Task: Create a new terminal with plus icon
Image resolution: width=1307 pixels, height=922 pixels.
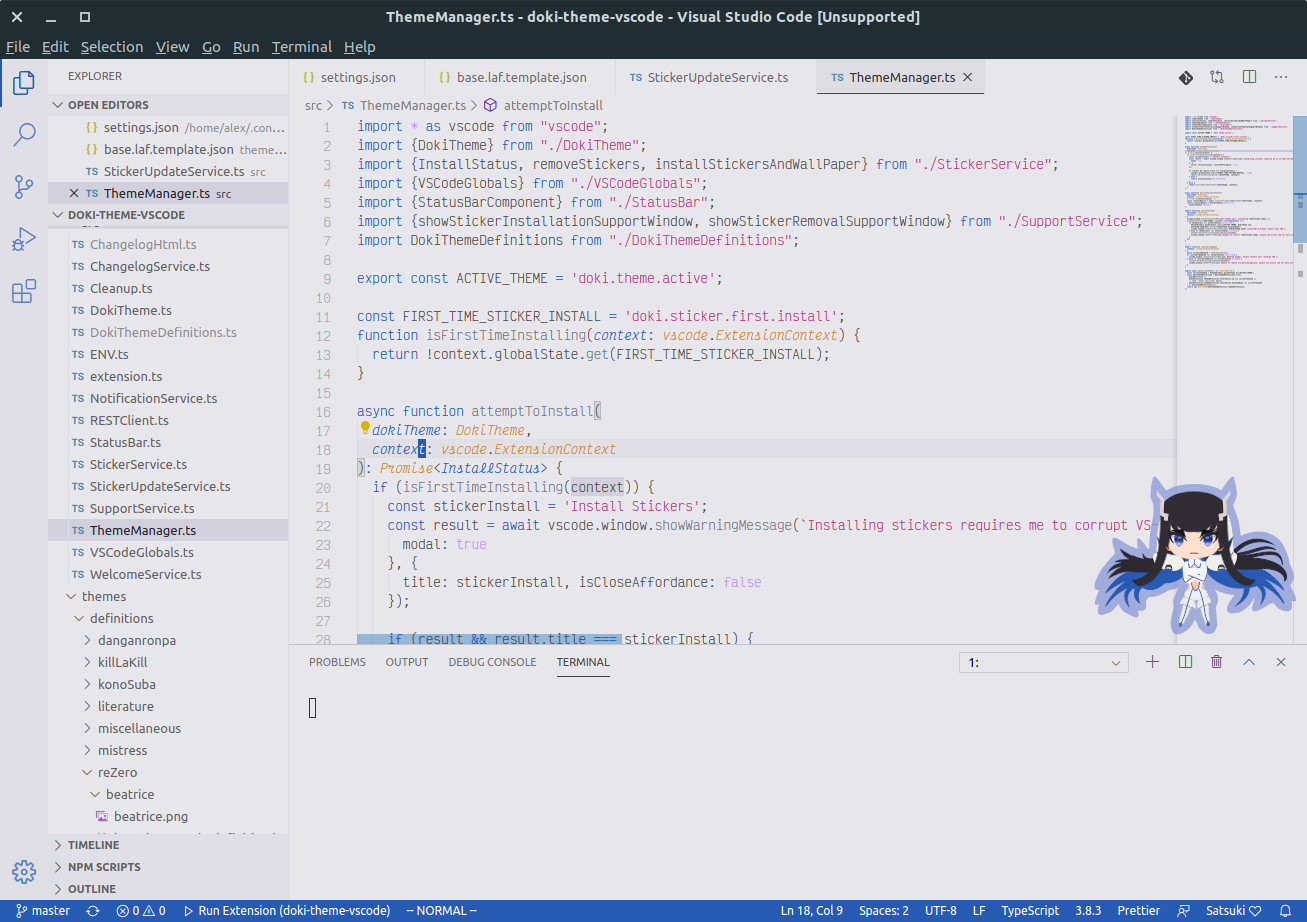Action: [x=1152, y=662]
